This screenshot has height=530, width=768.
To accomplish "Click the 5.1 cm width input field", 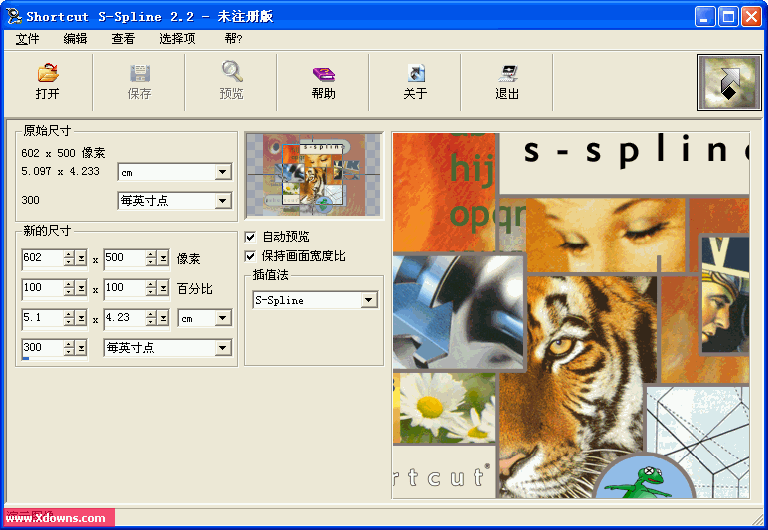I will [43, 318].
